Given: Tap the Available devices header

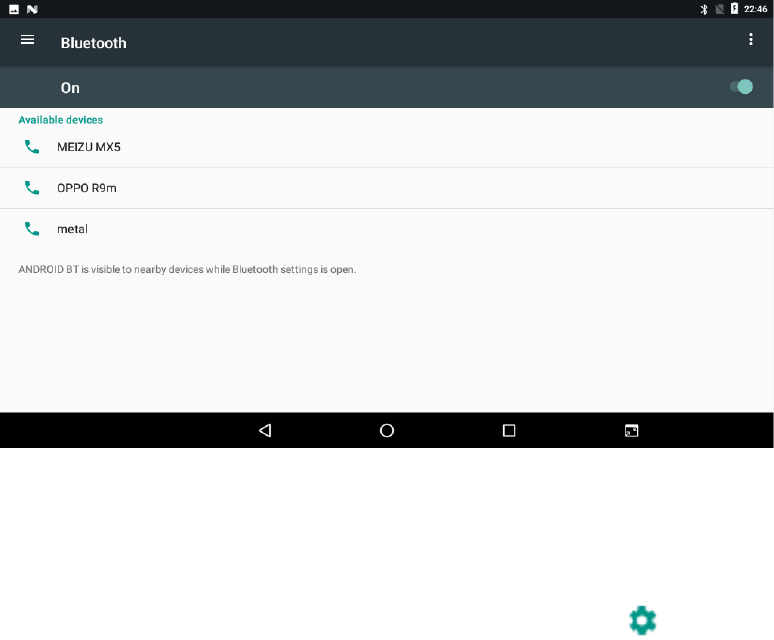Looking at the screenshot, I should (x=61, y=120).
